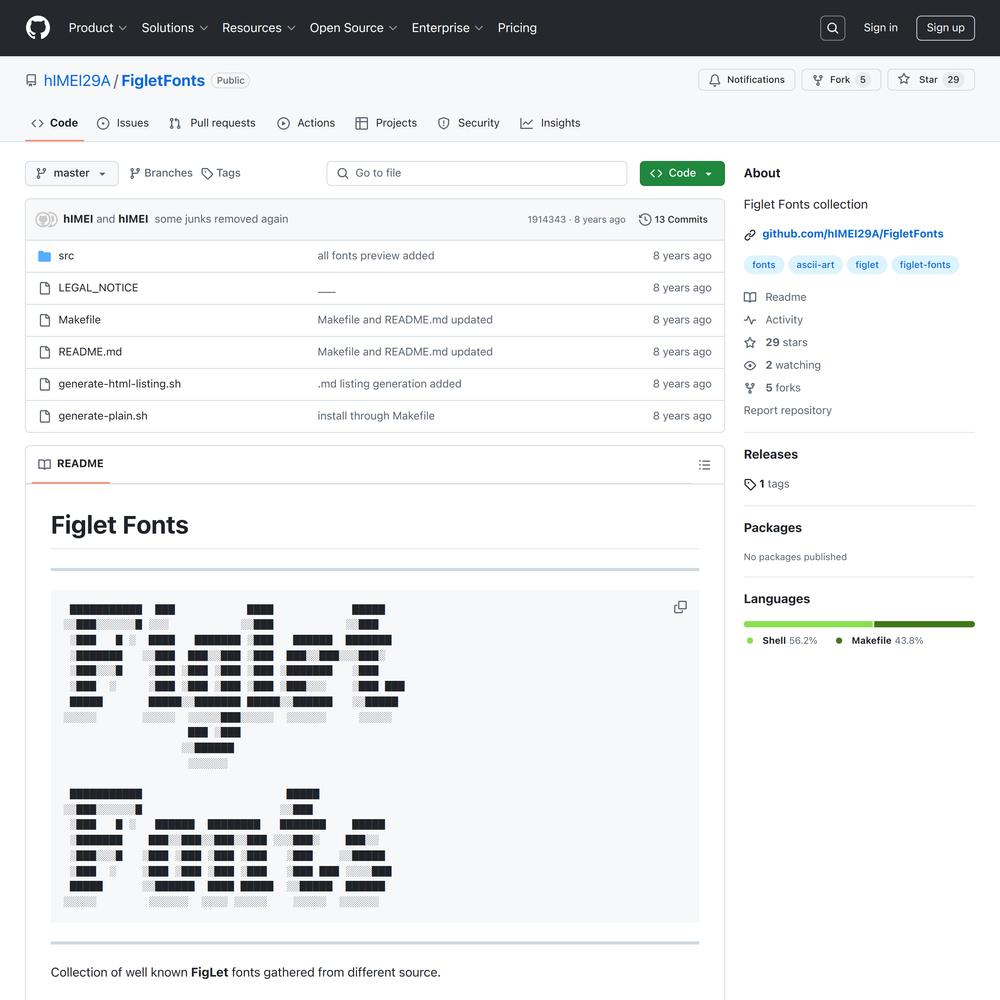Open the 'some junks removed again' commit message
Screen dimensions: 1000x1000
tap(221, 219)
